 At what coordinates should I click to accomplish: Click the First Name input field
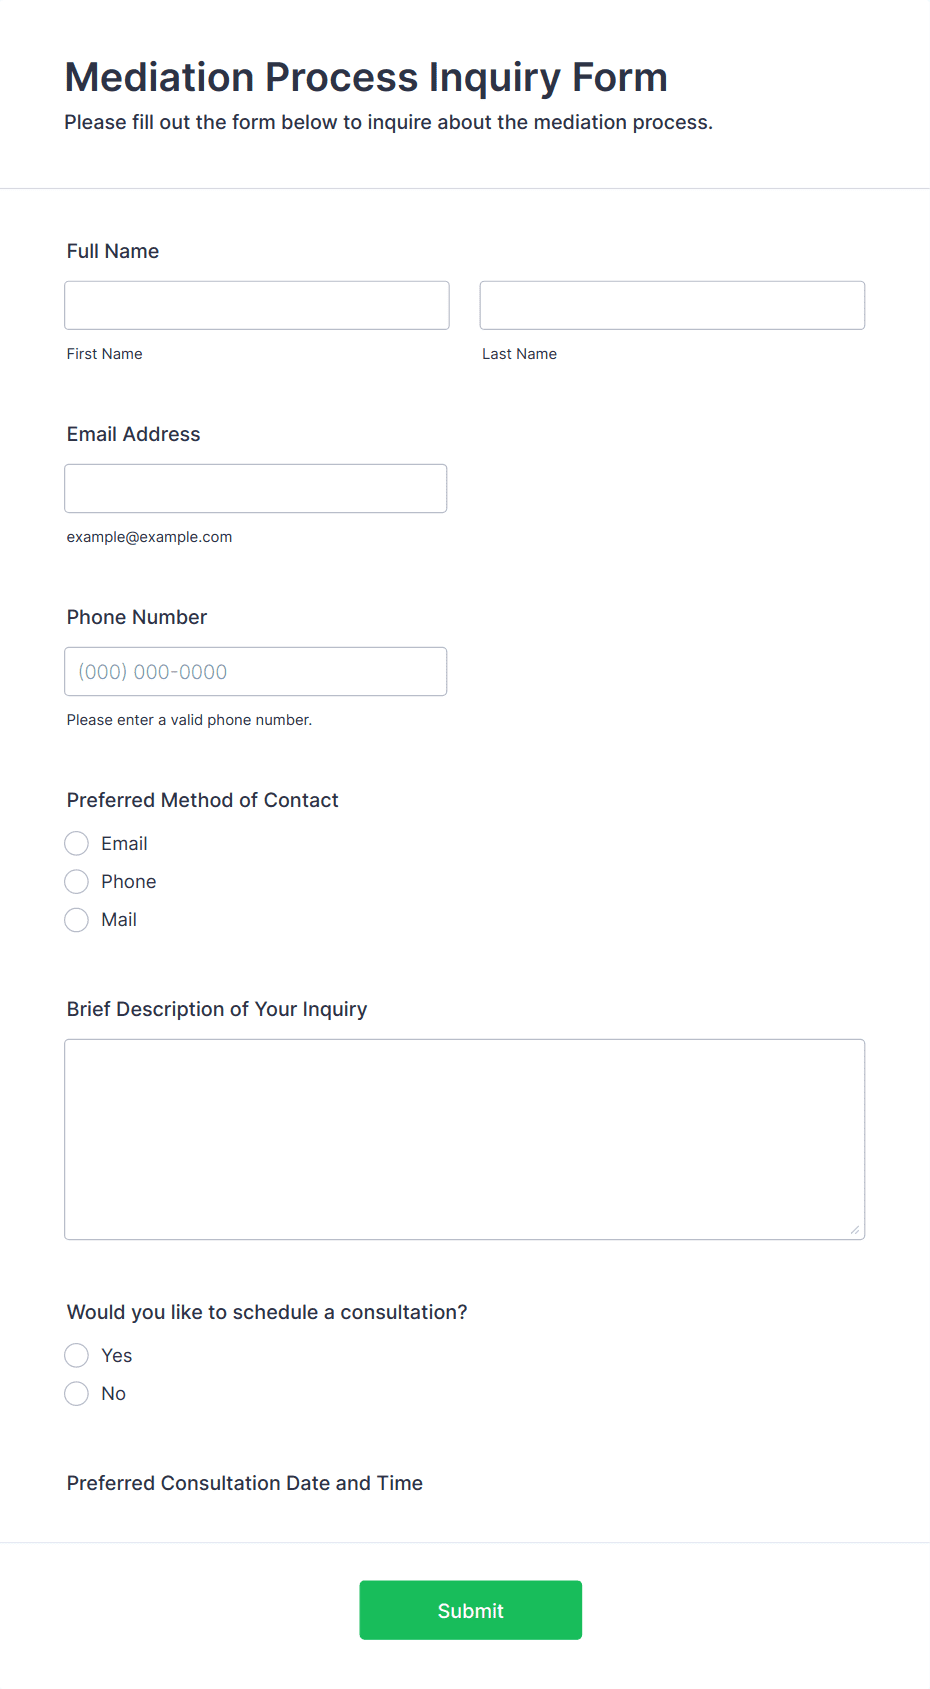(257, 305)
